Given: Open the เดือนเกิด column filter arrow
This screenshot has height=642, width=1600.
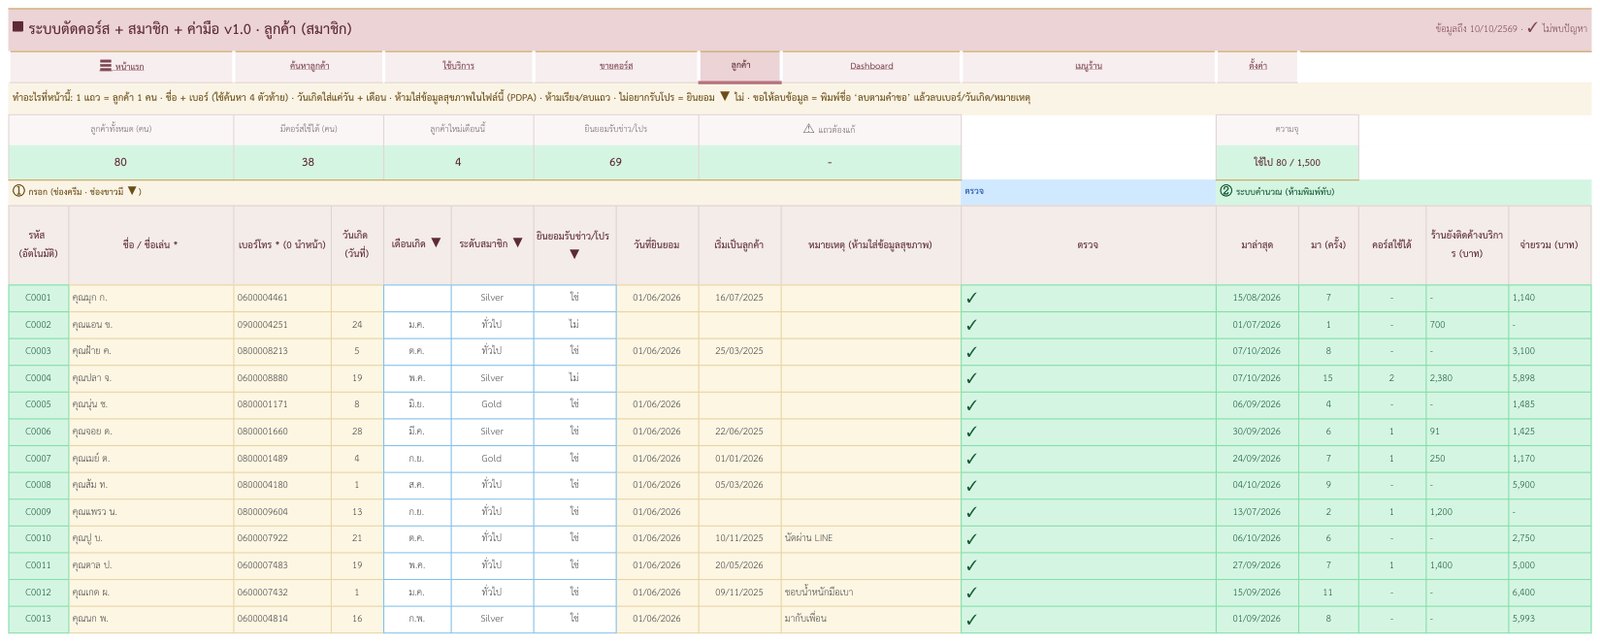Looking at the screenshot, I should [436, 243].
